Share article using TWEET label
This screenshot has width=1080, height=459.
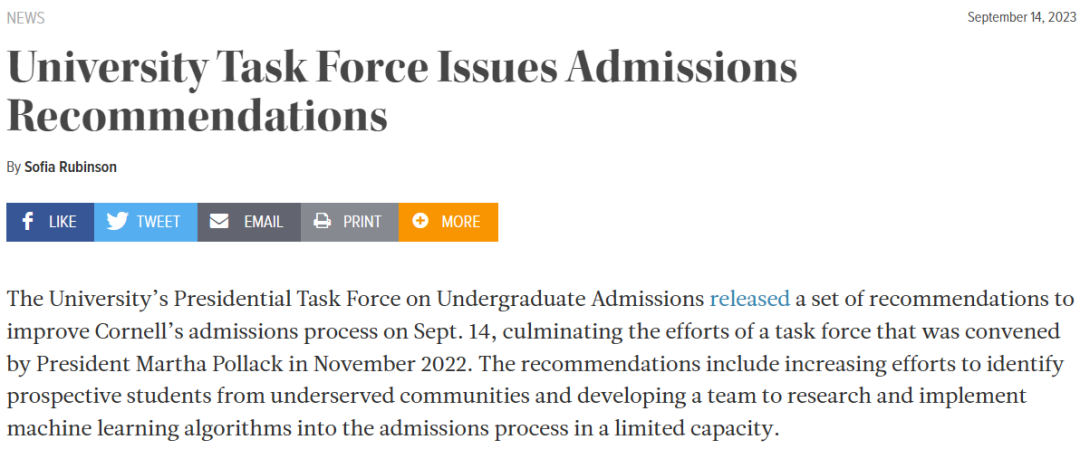[158, 222]
